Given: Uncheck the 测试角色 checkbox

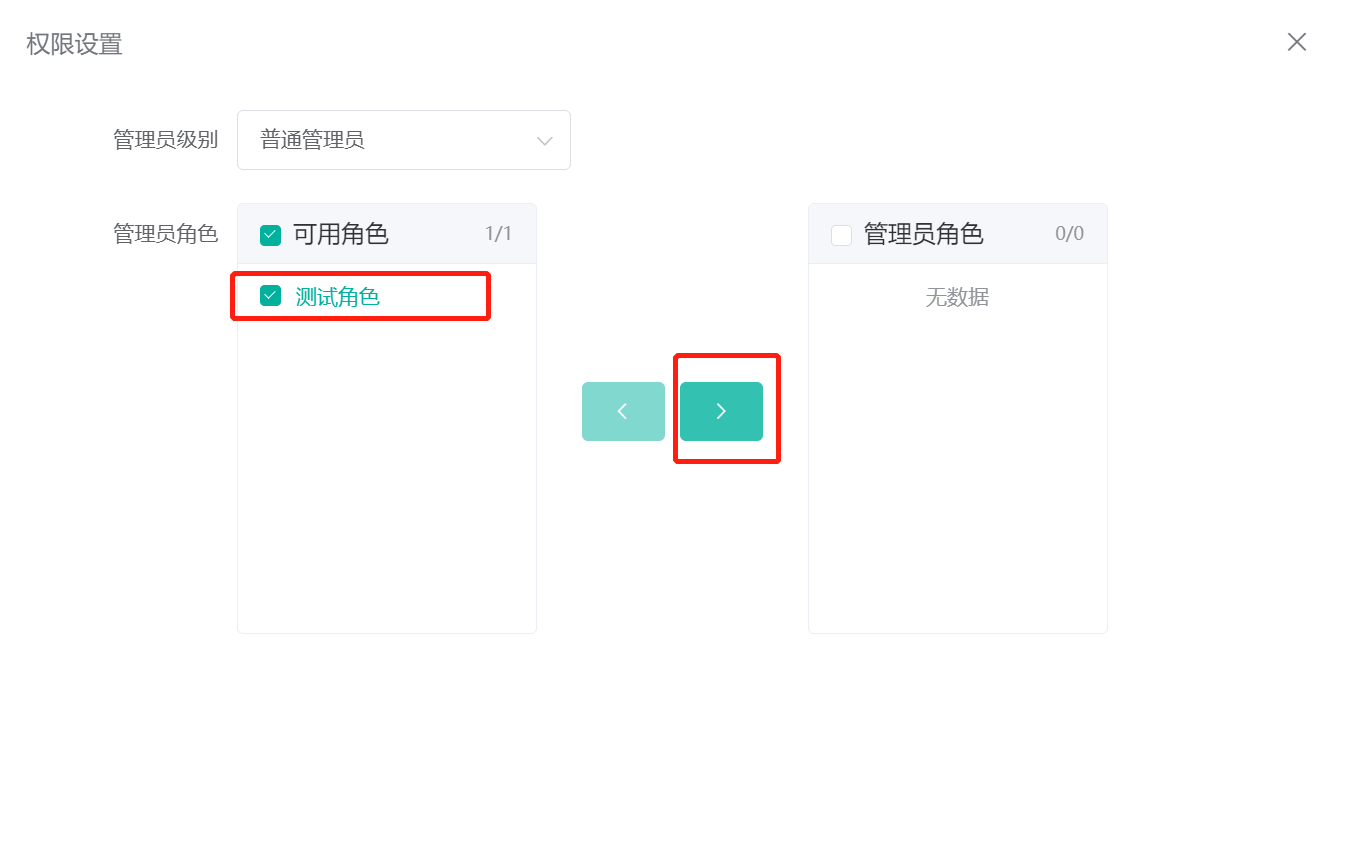Looking at the screenshot, I should tap(270, 296).
